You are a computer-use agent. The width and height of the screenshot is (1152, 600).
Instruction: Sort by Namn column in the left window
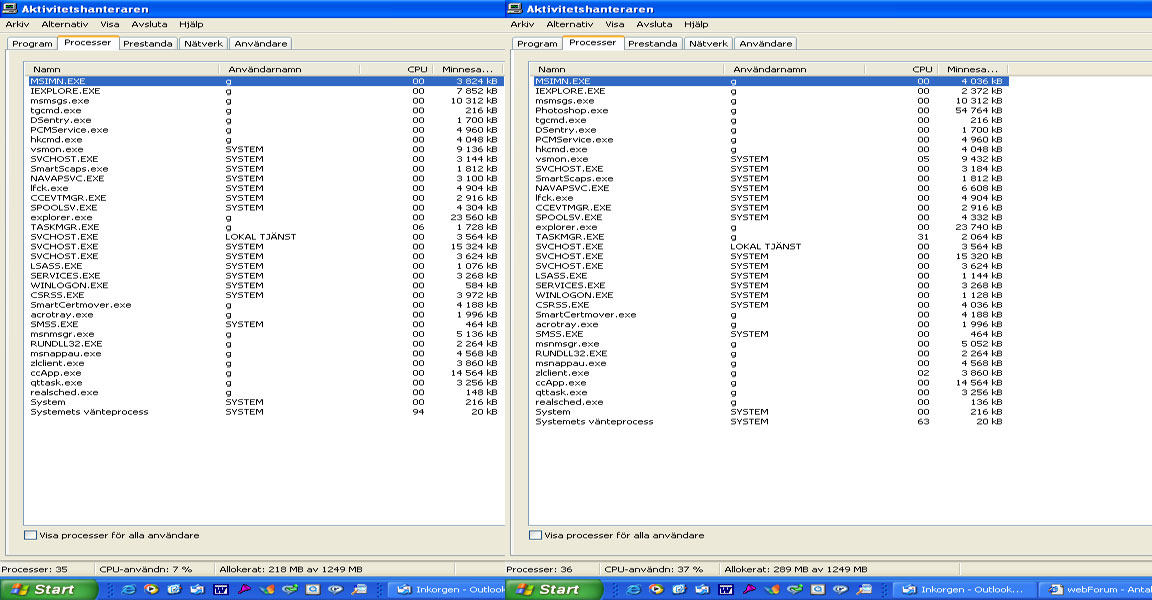(x=121, y=69)
